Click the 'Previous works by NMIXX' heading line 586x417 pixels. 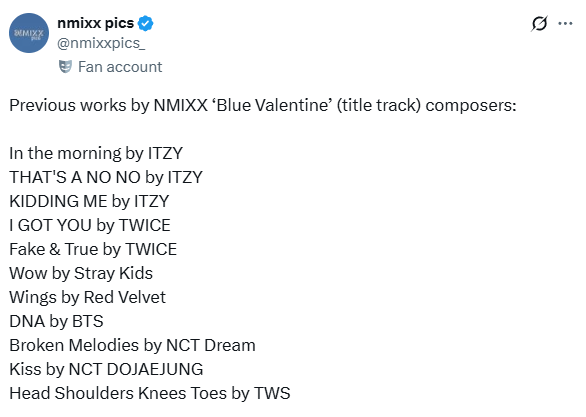(263, 105)
